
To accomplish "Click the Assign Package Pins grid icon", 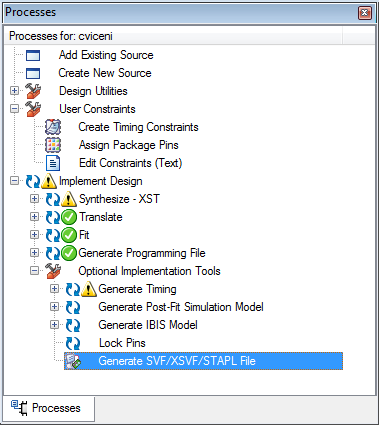I will pyautogui.click(x=53, y=145).
